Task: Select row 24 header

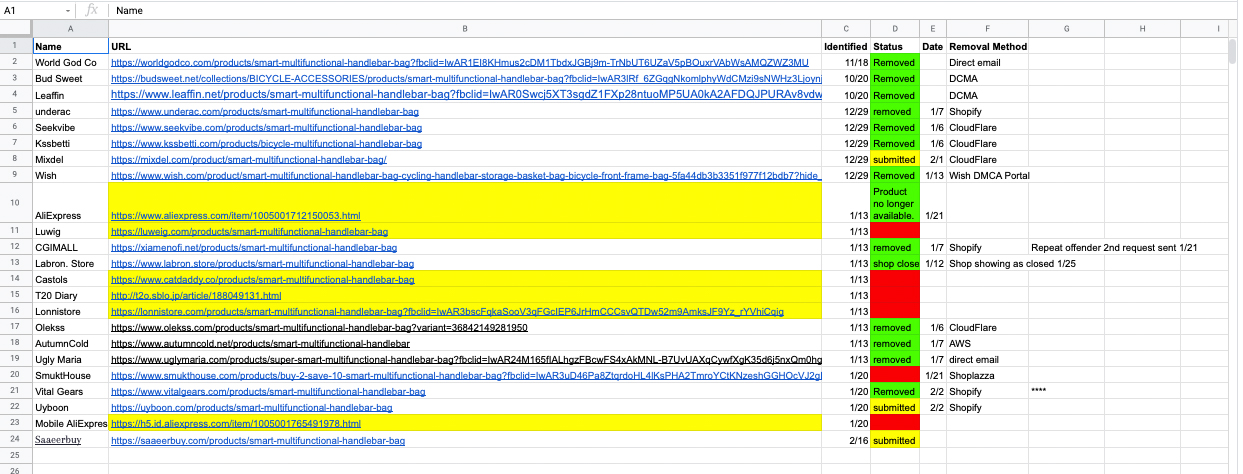Action: coord(15,440)
